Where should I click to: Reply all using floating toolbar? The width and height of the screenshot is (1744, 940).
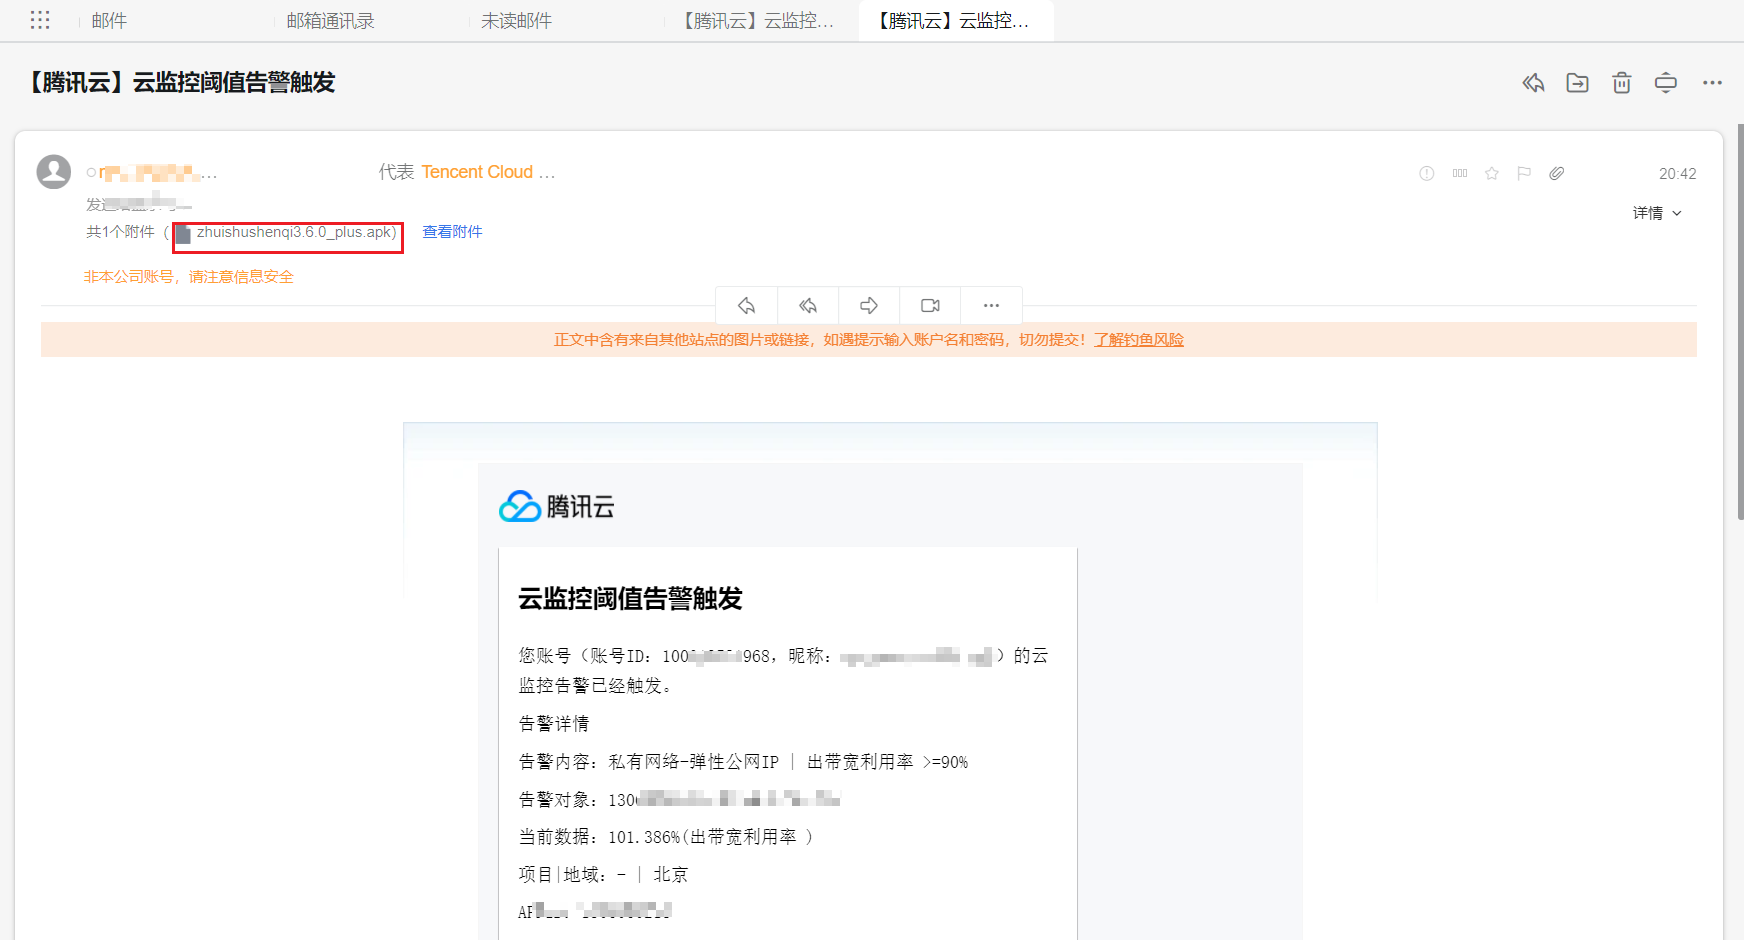808,305
